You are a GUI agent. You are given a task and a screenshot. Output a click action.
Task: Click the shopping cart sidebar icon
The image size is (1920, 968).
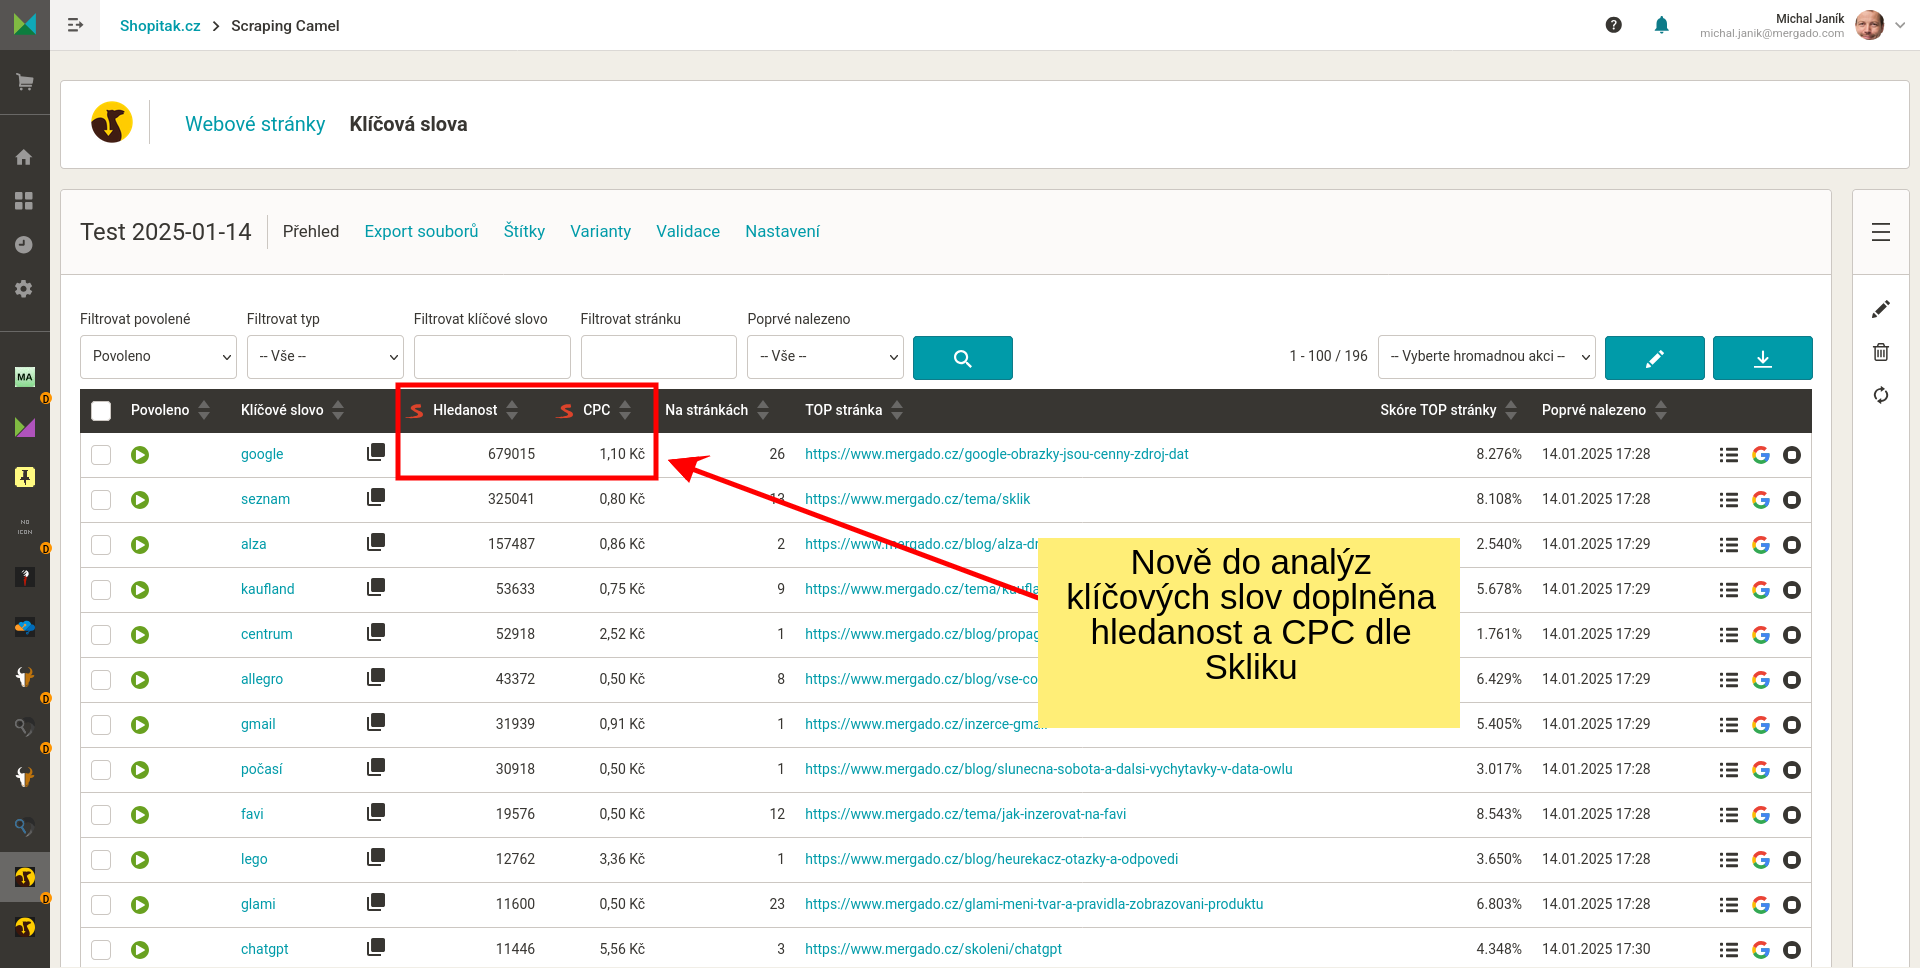25,82
